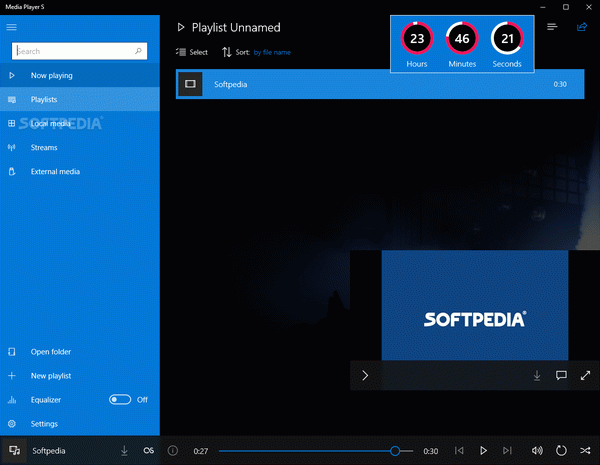Click the playback seek slider
This screenshot has width=600, height=465.
pos(316,451)
